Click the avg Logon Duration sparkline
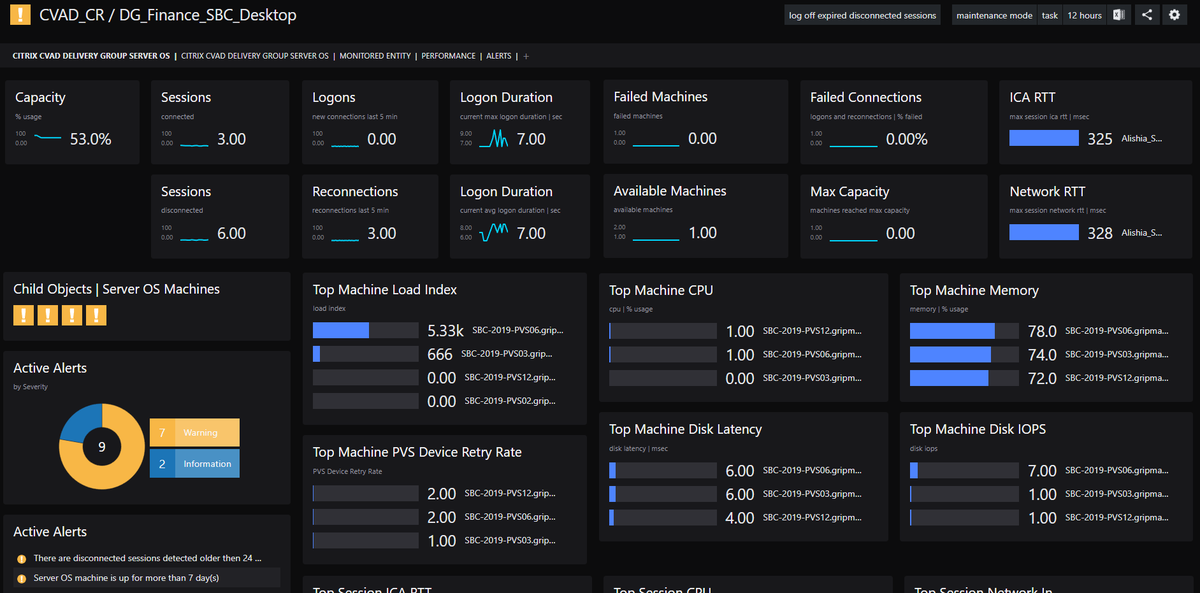This screenshot has height=593, width=1200. point(494,233)
